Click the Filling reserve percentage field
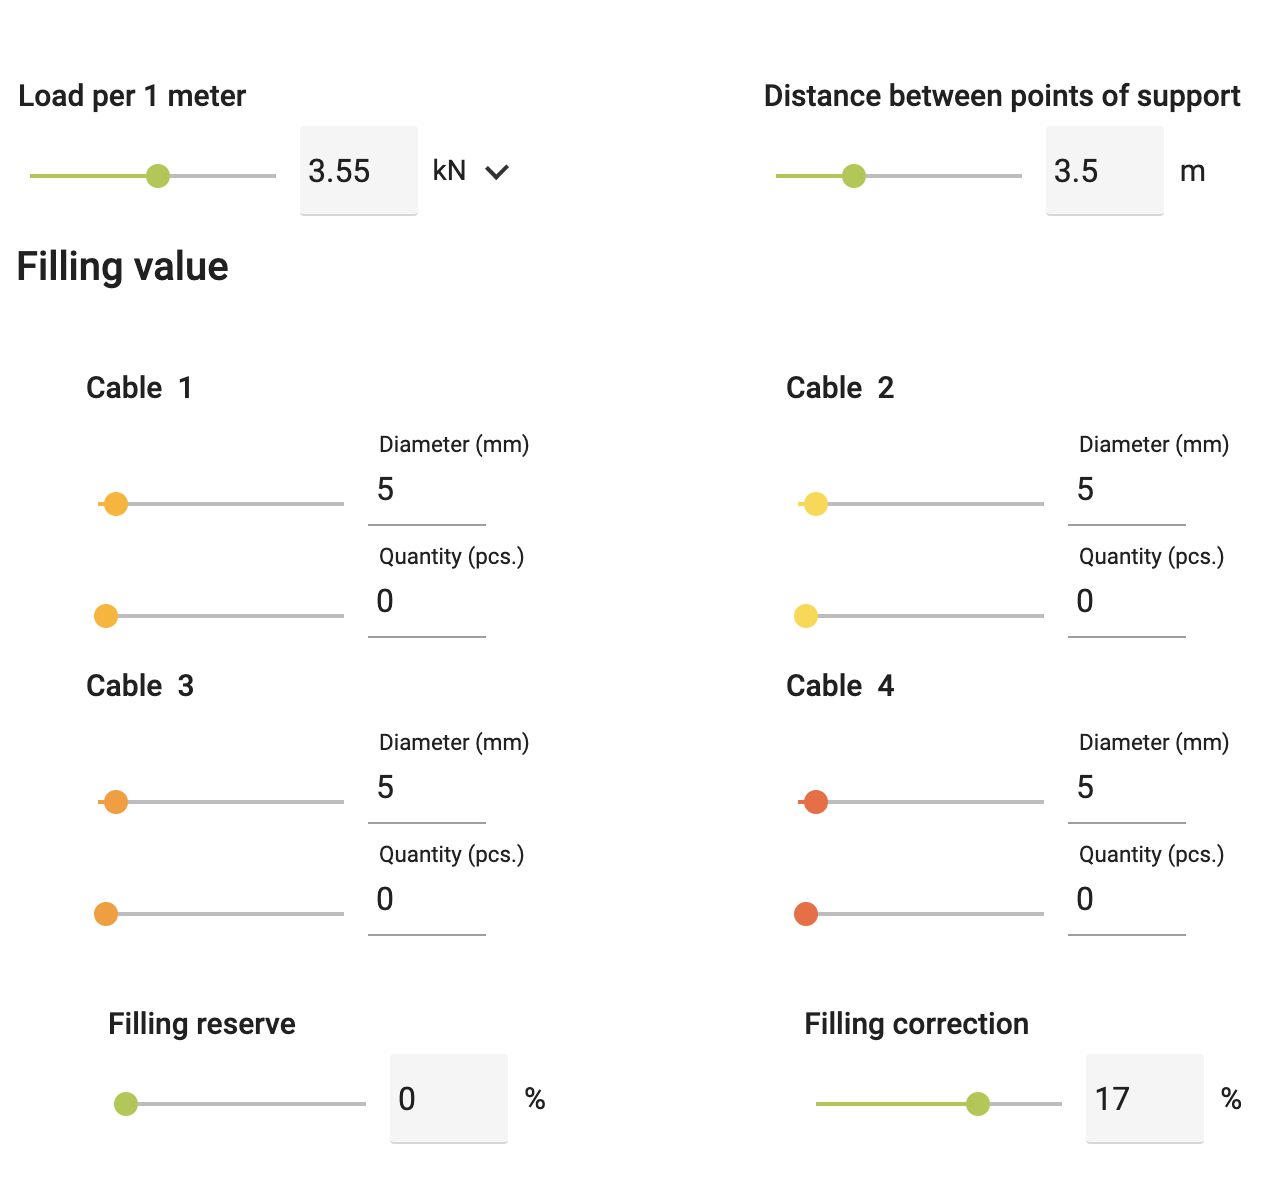1270x1178 pixels. (448, 1099)
